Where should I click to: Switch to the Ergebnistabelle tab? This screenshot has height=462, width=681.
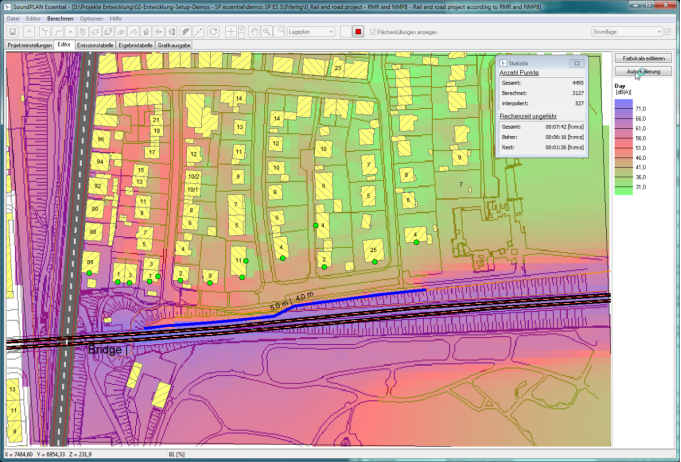tap(134, 46)
